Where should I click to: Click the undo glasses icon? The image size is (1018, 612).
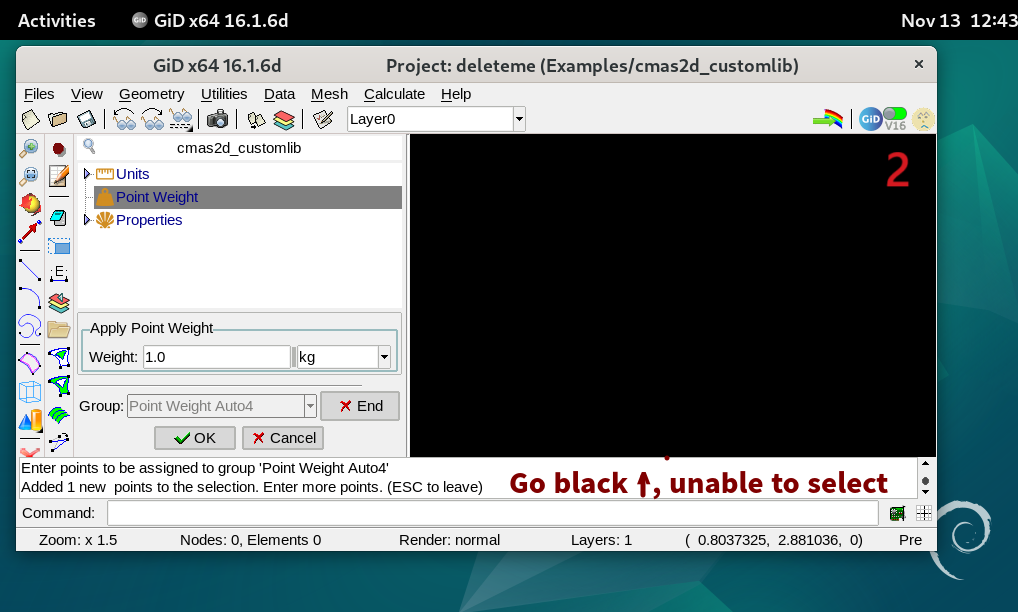124,119
